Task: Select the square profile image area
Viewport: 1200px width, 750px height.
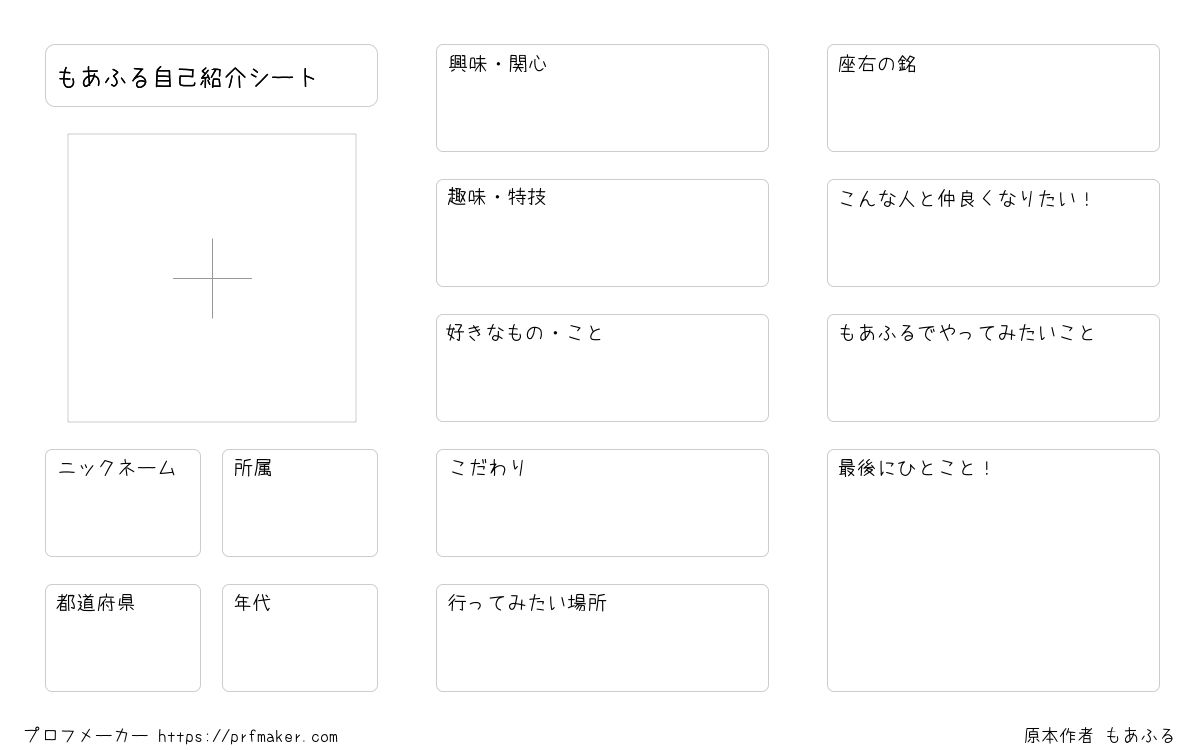Action: [212, 278]
